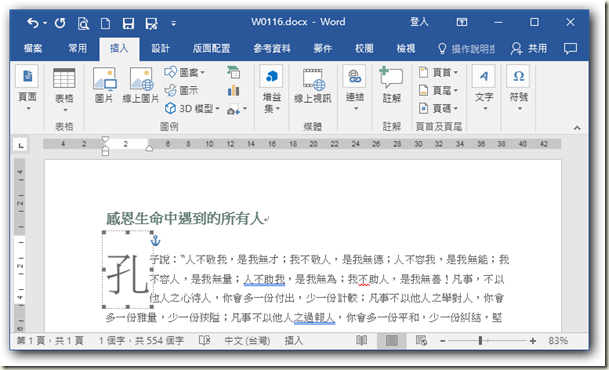The image size is (609, 370).
Task: Click page count 第 1 頁，共 1 頁
Action: click(50, 341)
